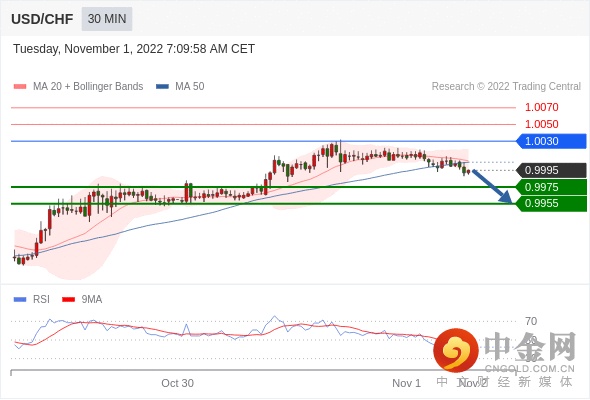This screenshot has width=590, height=400.
Task: Click the RSI legend label
Action: 41,300
